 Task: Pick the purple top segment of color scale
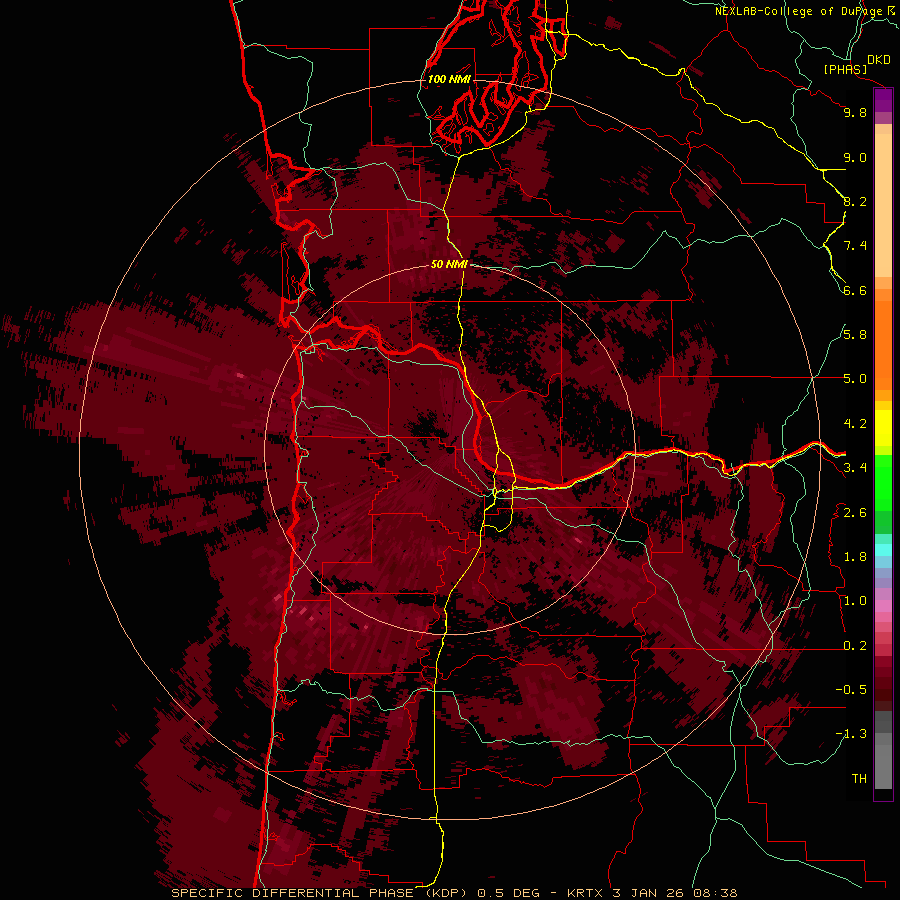coord(883,101)
